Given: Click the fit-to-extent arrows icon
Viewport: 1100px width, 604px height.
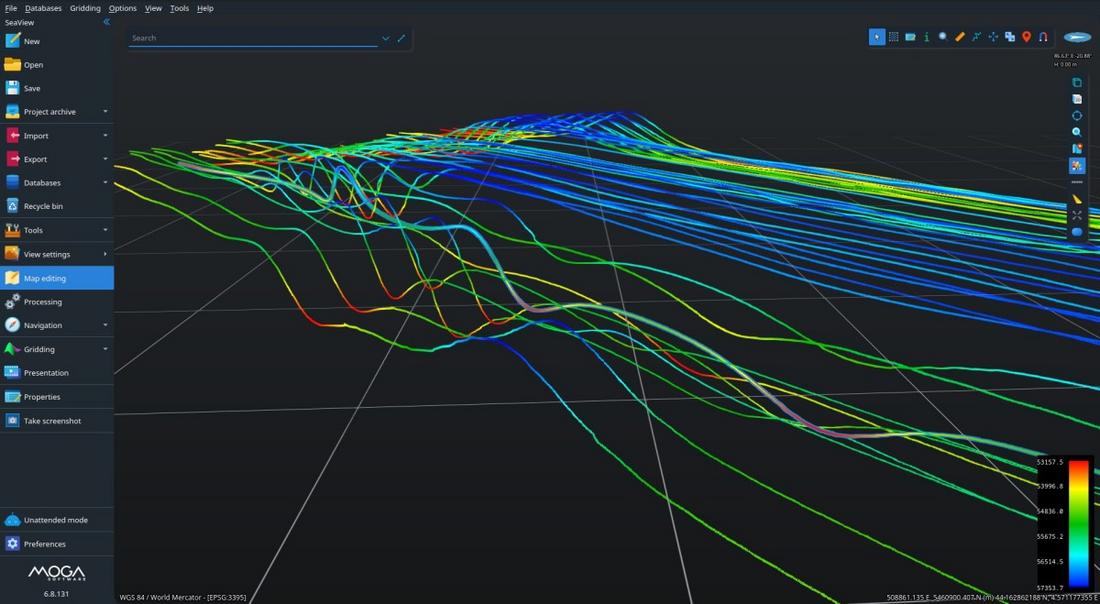Looking at the screenshot, I should pos(1077,215).
